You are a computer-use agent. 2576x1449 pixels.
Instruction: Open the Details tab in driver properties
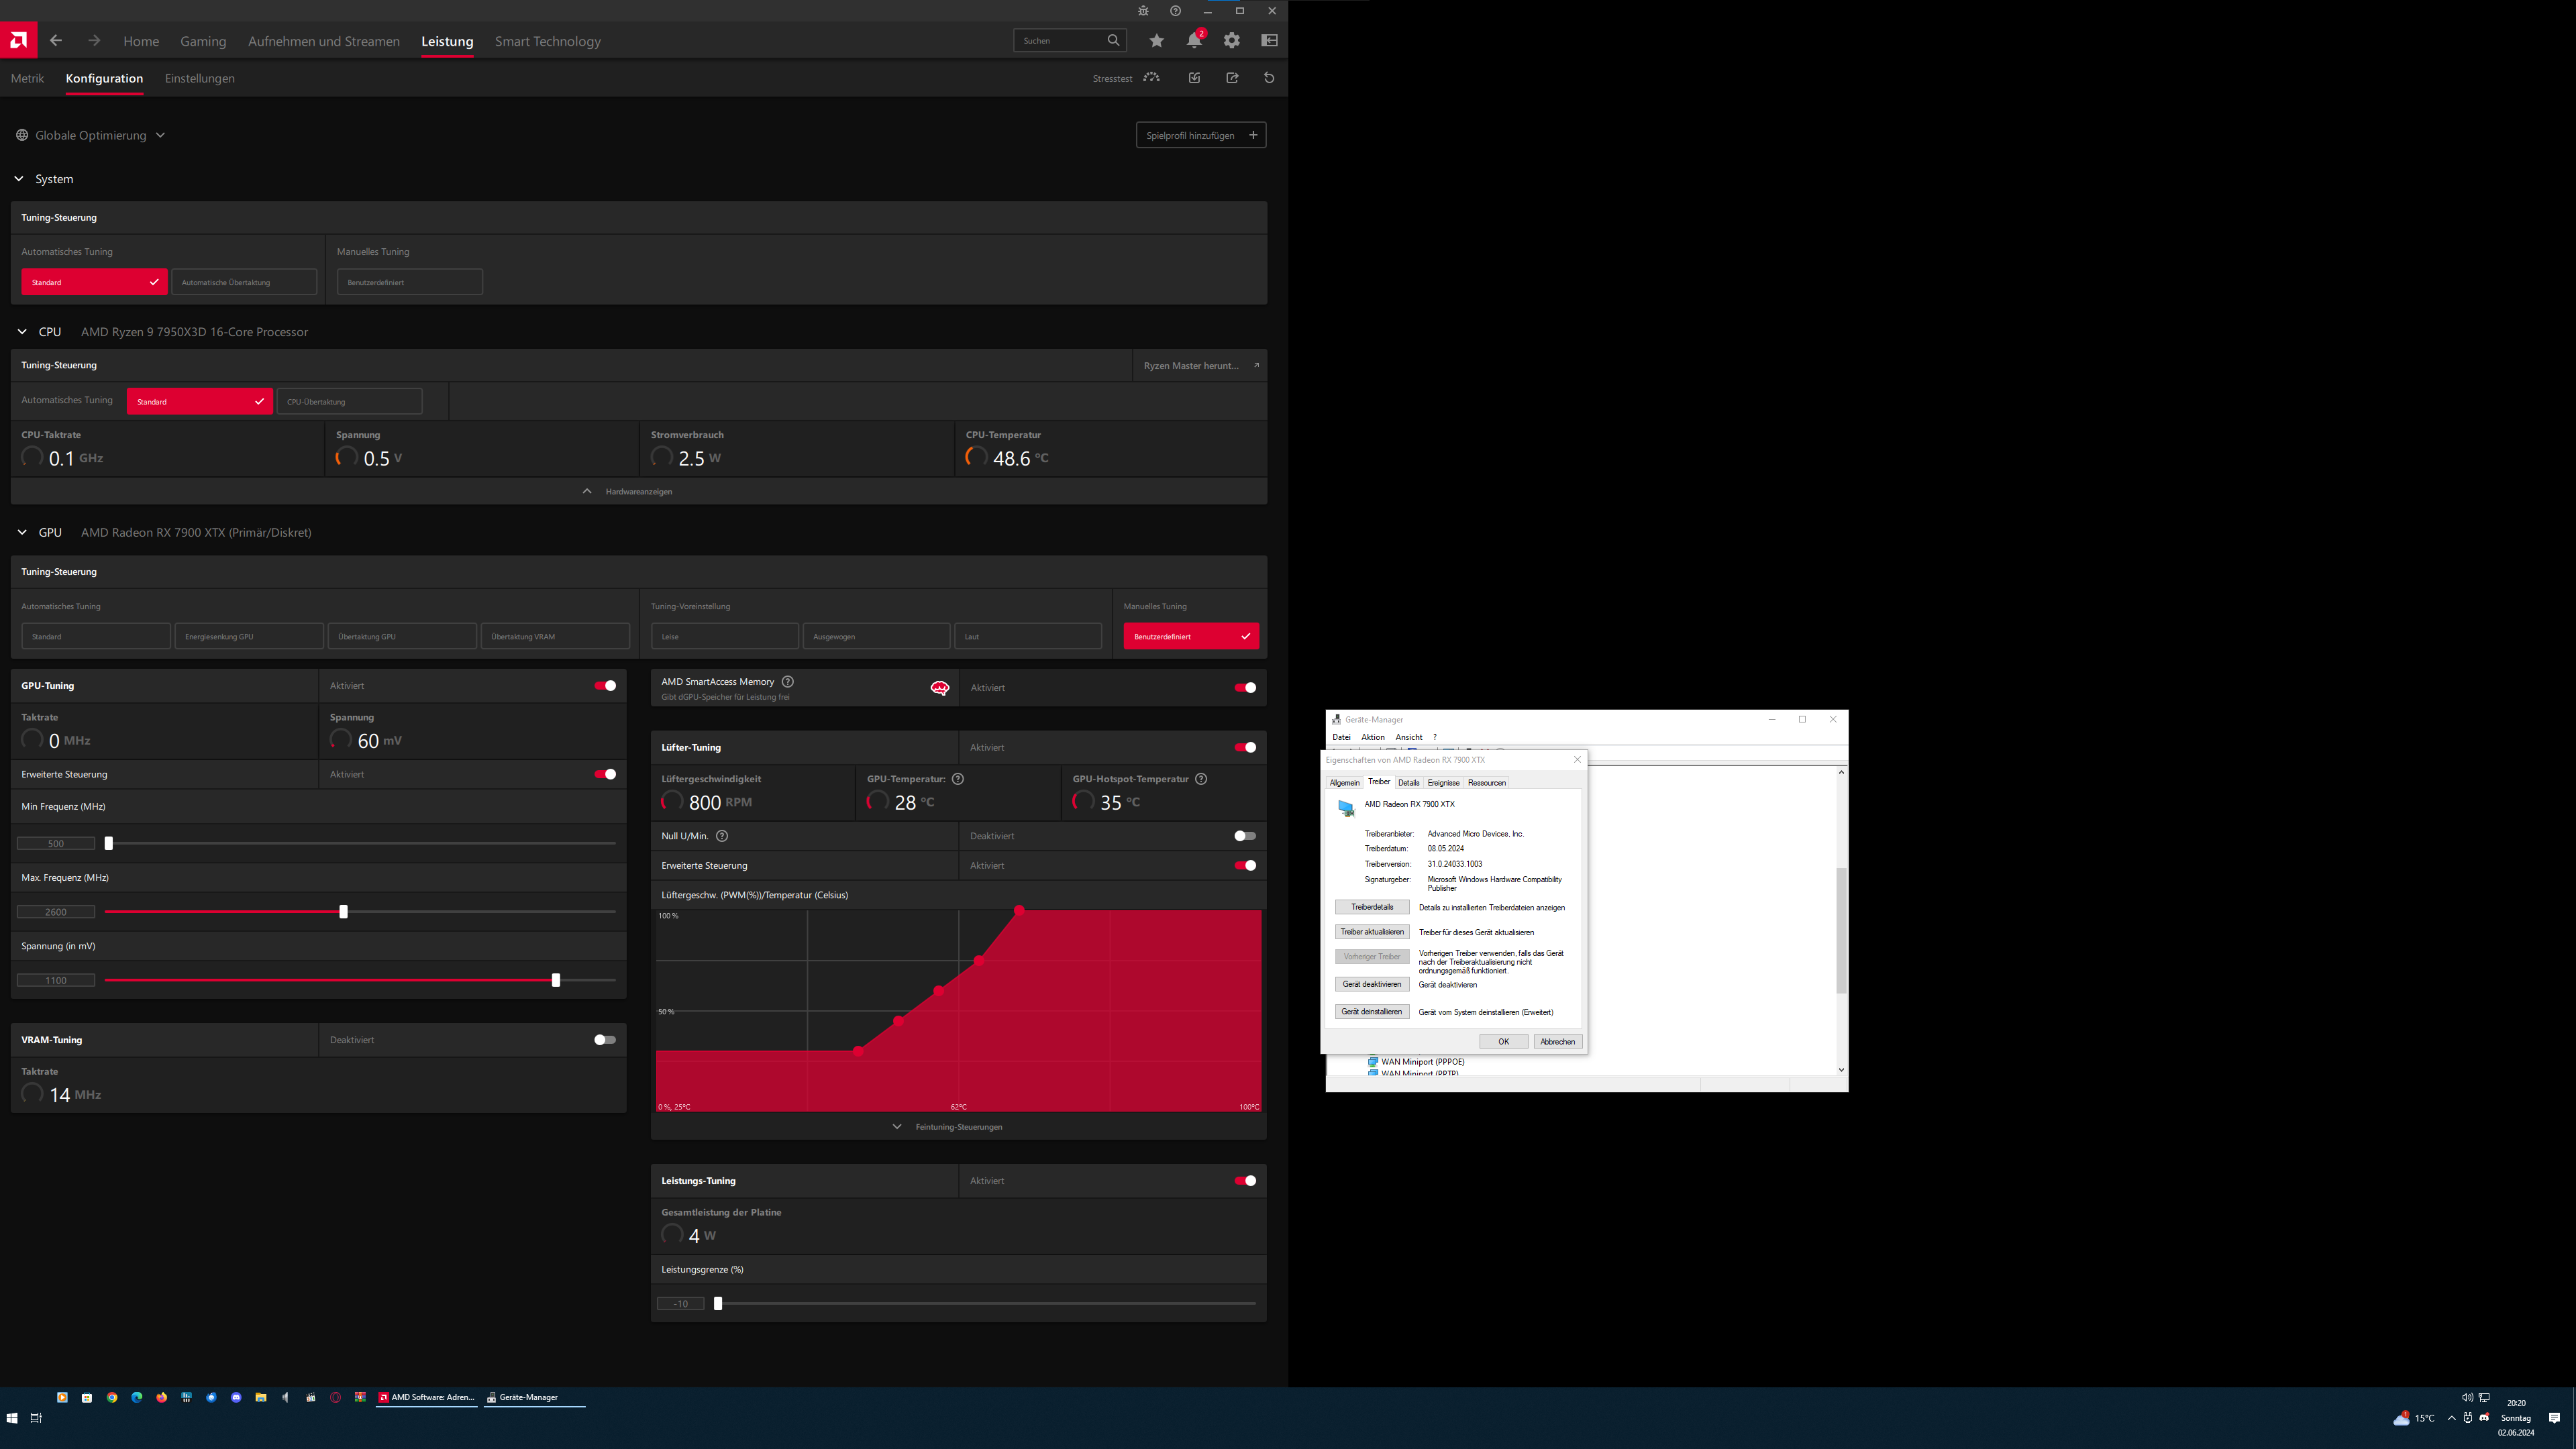click(x=1408, y=783)
